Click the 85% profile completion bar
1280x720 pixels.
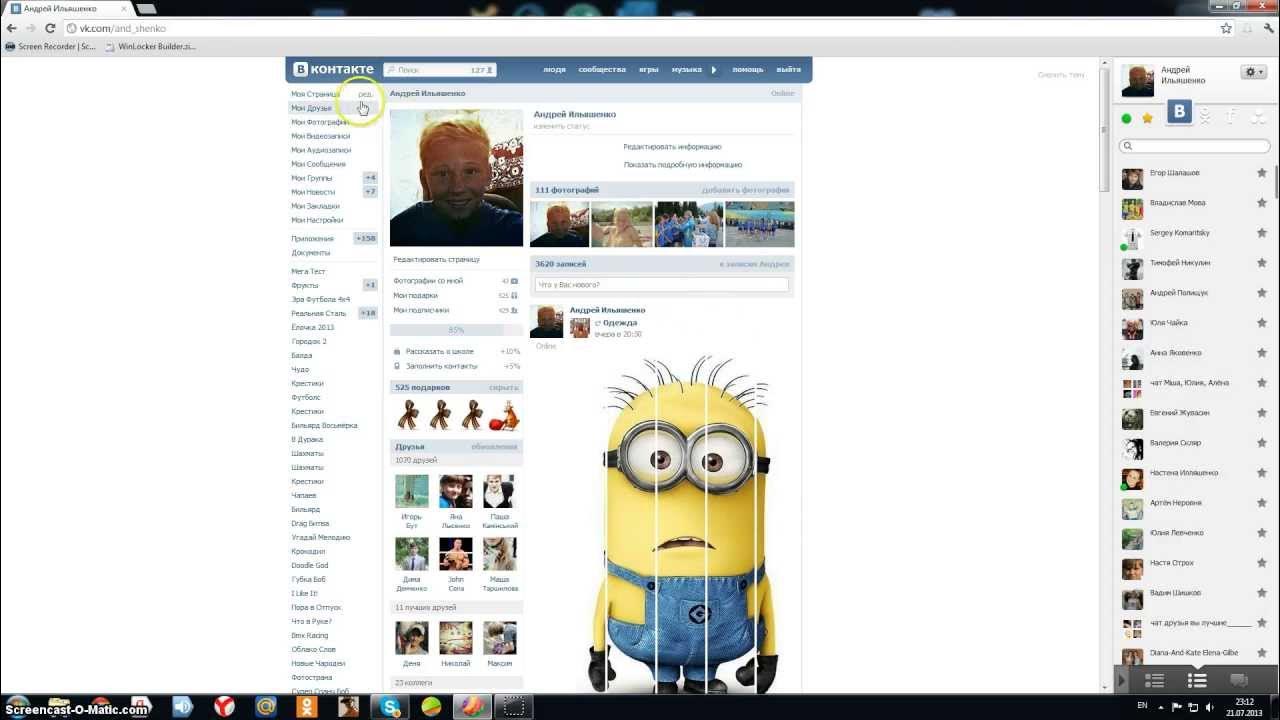[x=456, y=330]
